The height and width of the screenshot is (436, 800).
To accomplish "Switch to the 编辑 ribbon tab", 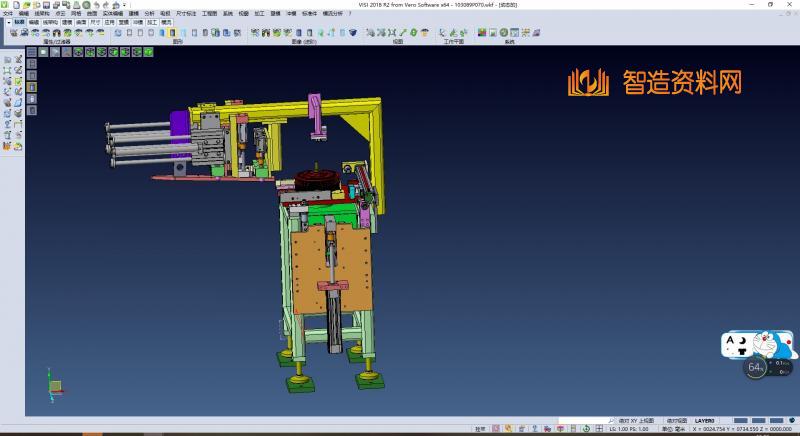I will click(34, 21).
